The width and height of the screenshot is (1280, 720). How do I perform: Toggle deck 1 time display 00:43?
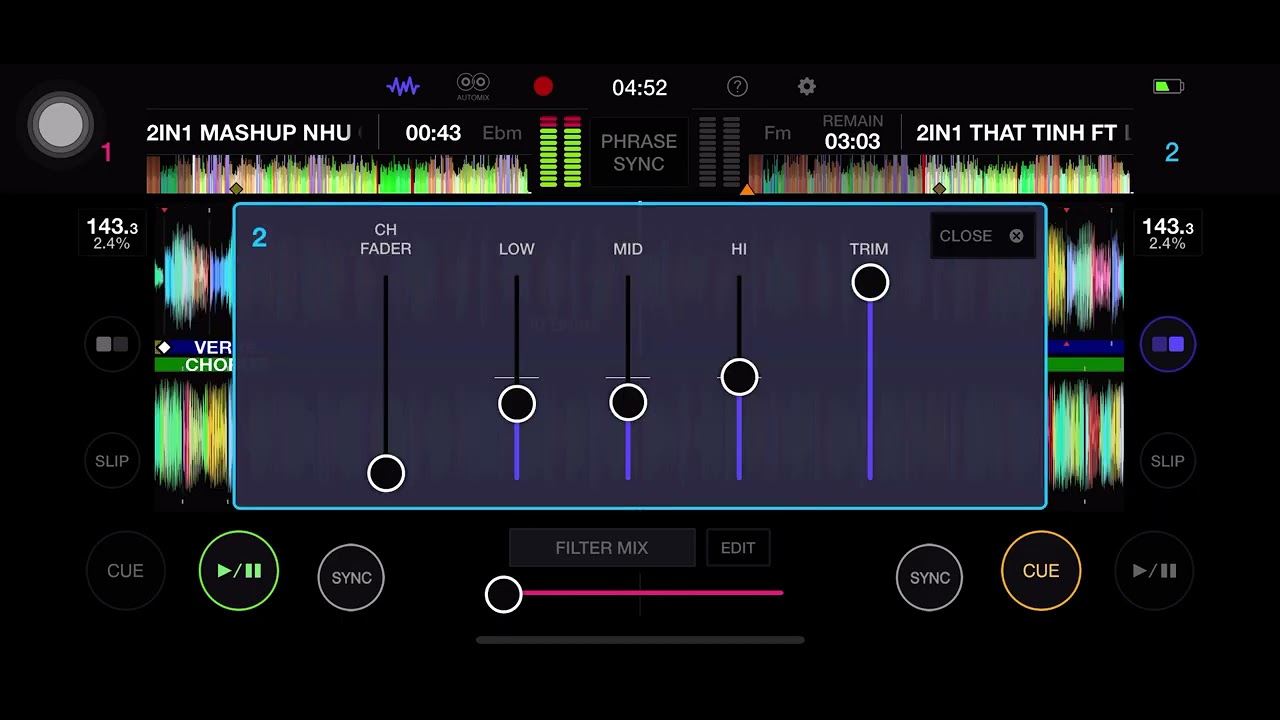(433, 133)
